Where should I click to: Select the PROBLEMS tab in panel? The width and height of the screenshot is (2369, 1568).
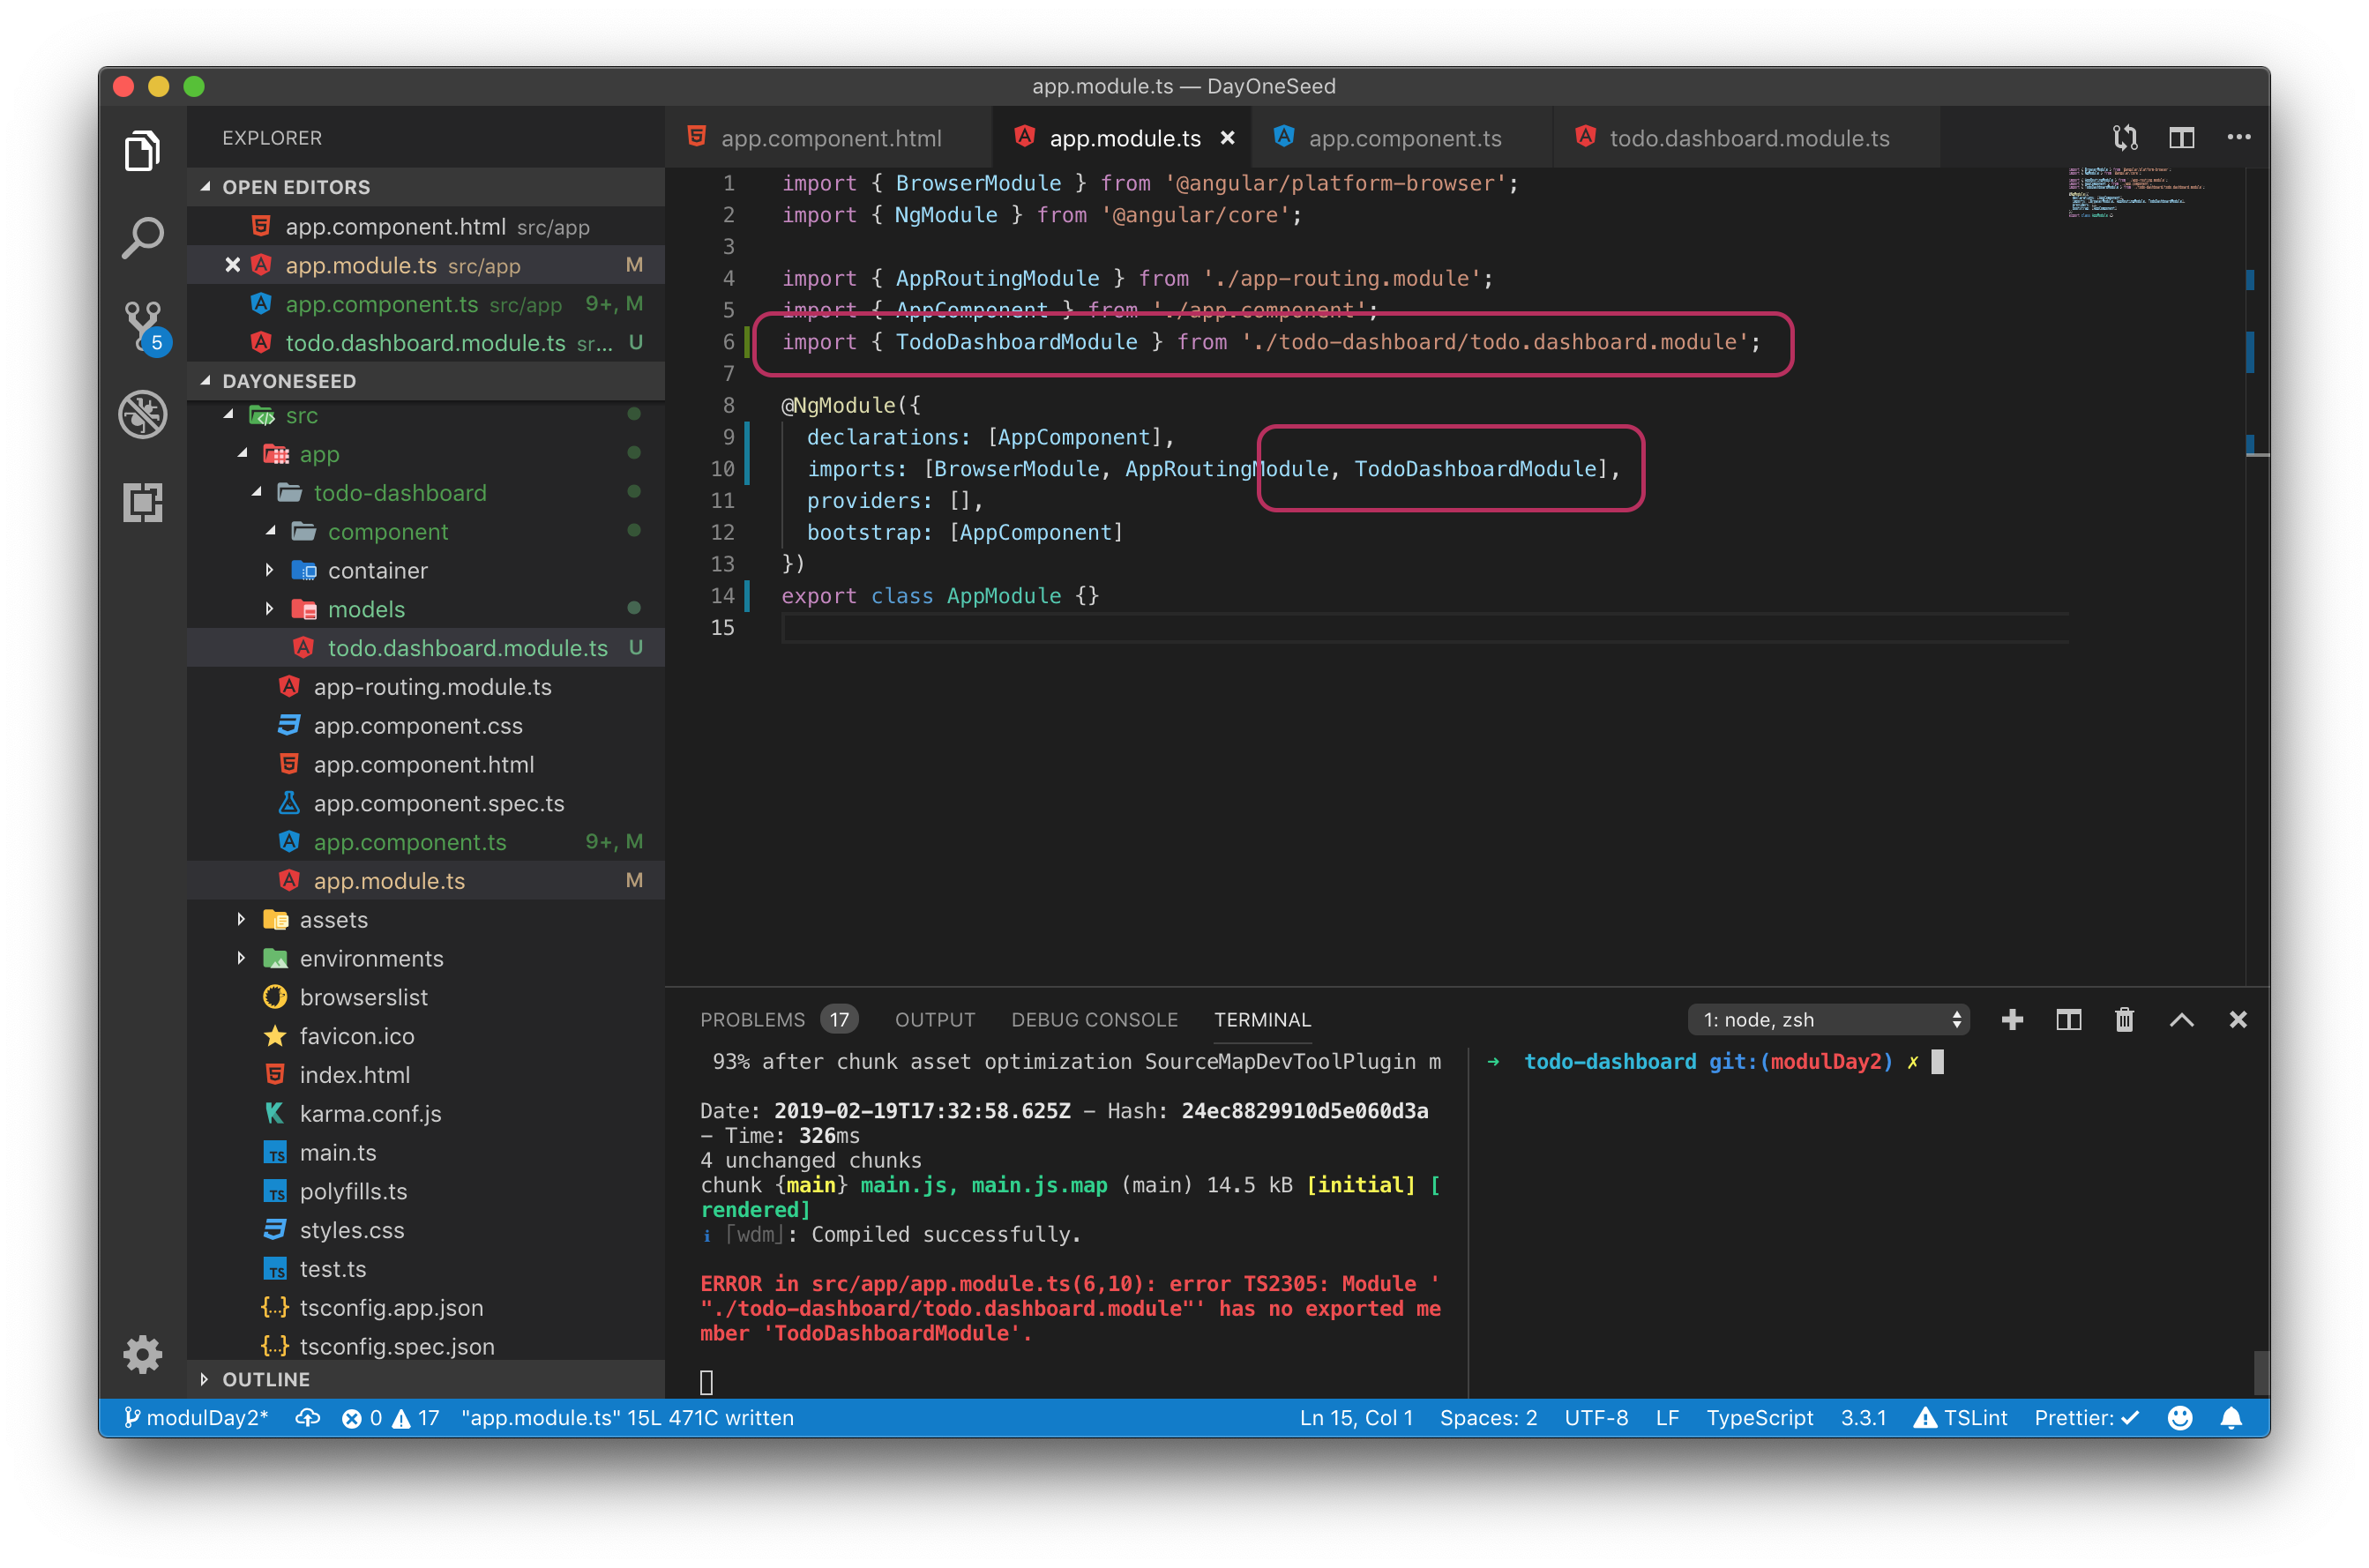click(754, 1019)
